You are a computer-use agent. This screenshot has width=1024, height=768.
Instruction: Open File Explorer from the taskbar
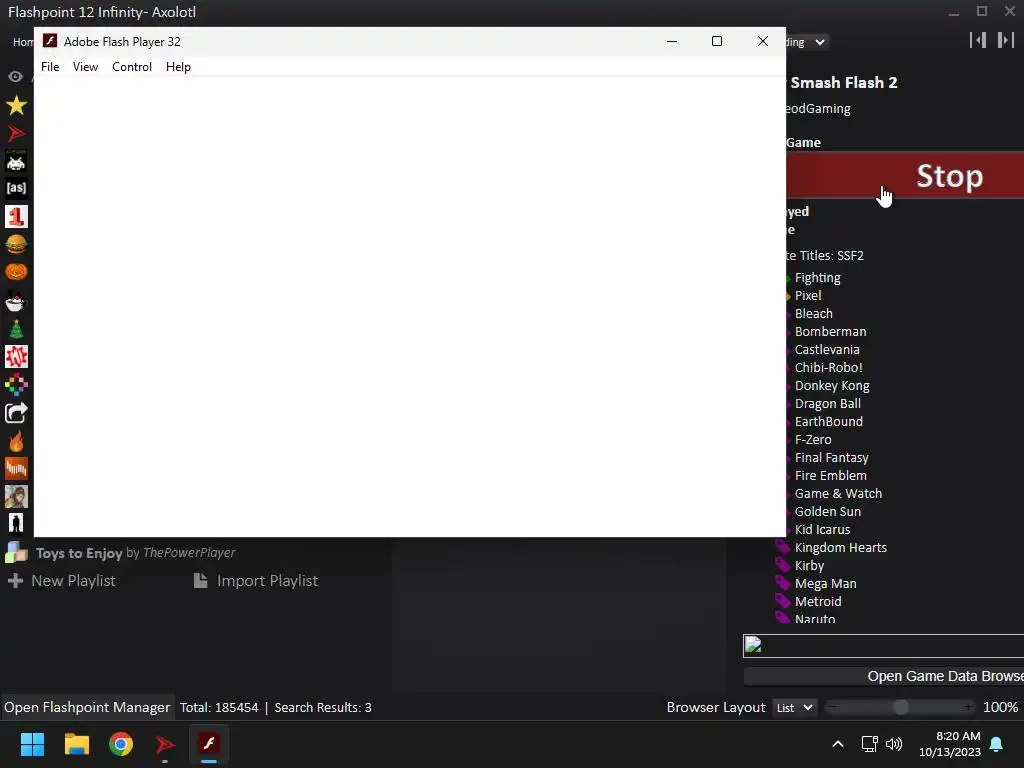pos(76,744)
